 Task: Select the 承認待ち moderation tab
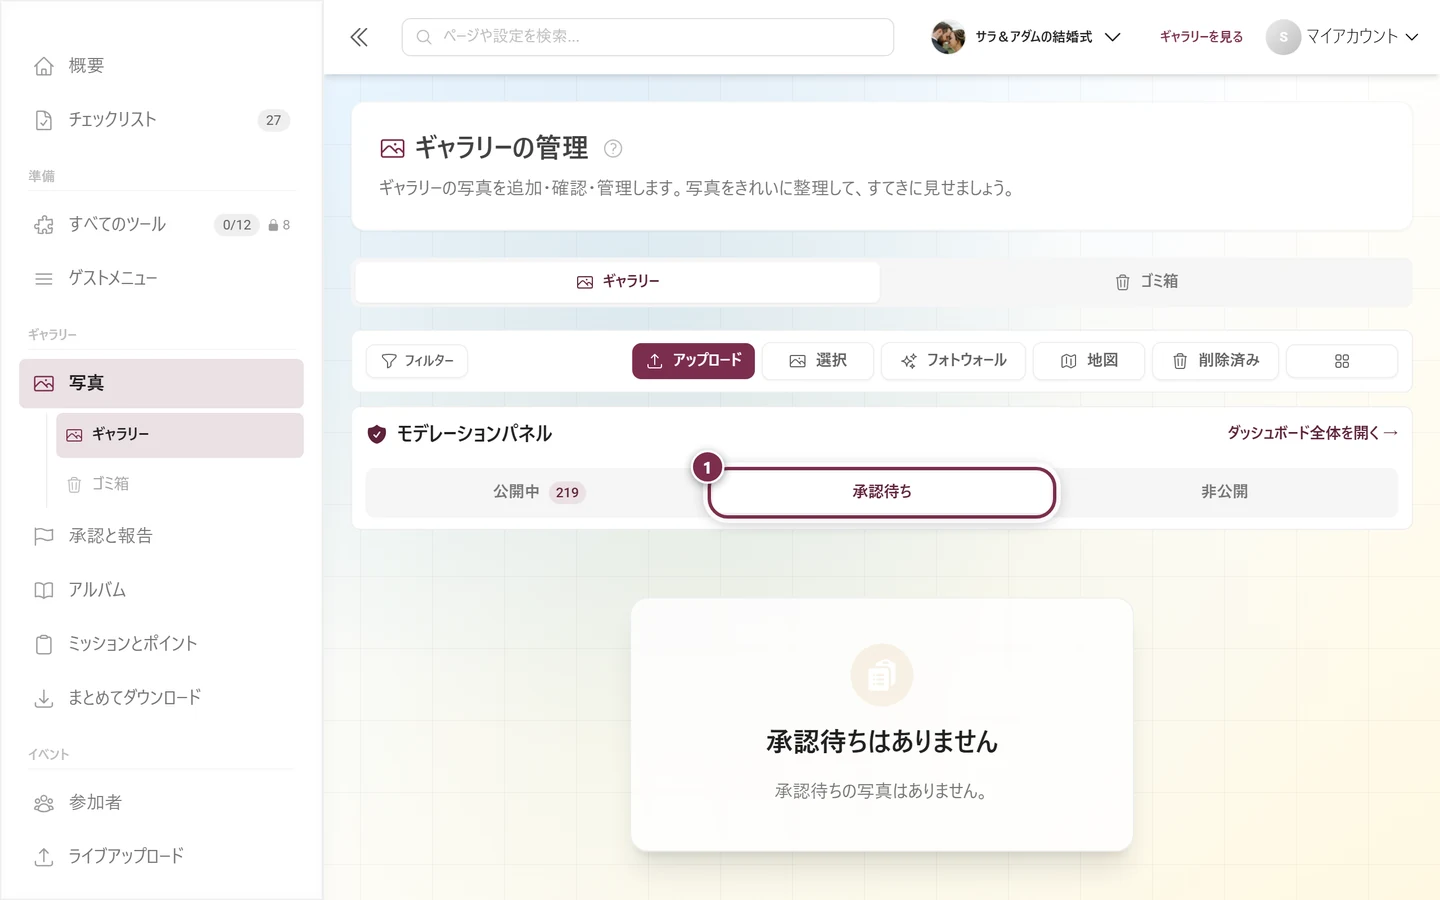tap(882, 492)
